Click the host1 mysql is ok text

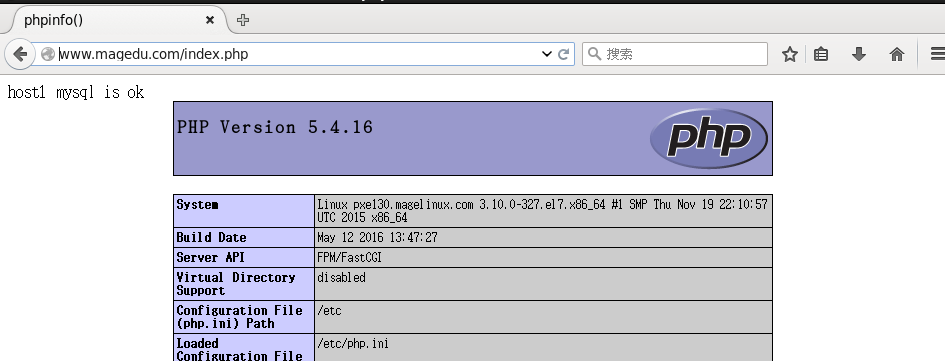tap(76, 92)
